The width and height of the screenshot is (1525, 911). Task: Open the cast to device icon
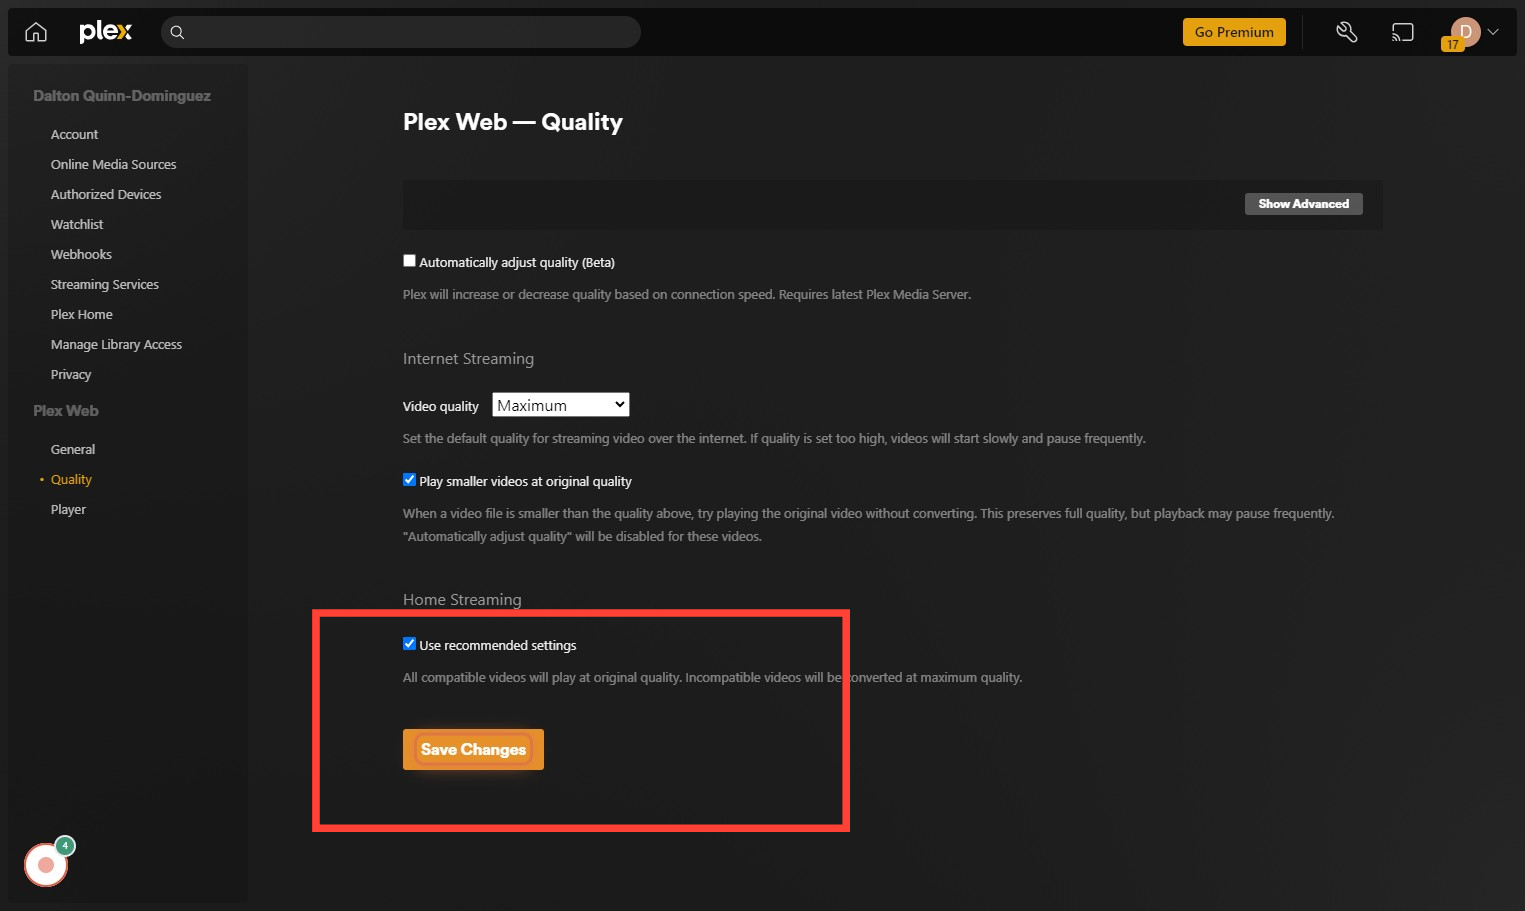coord(1403,32)
